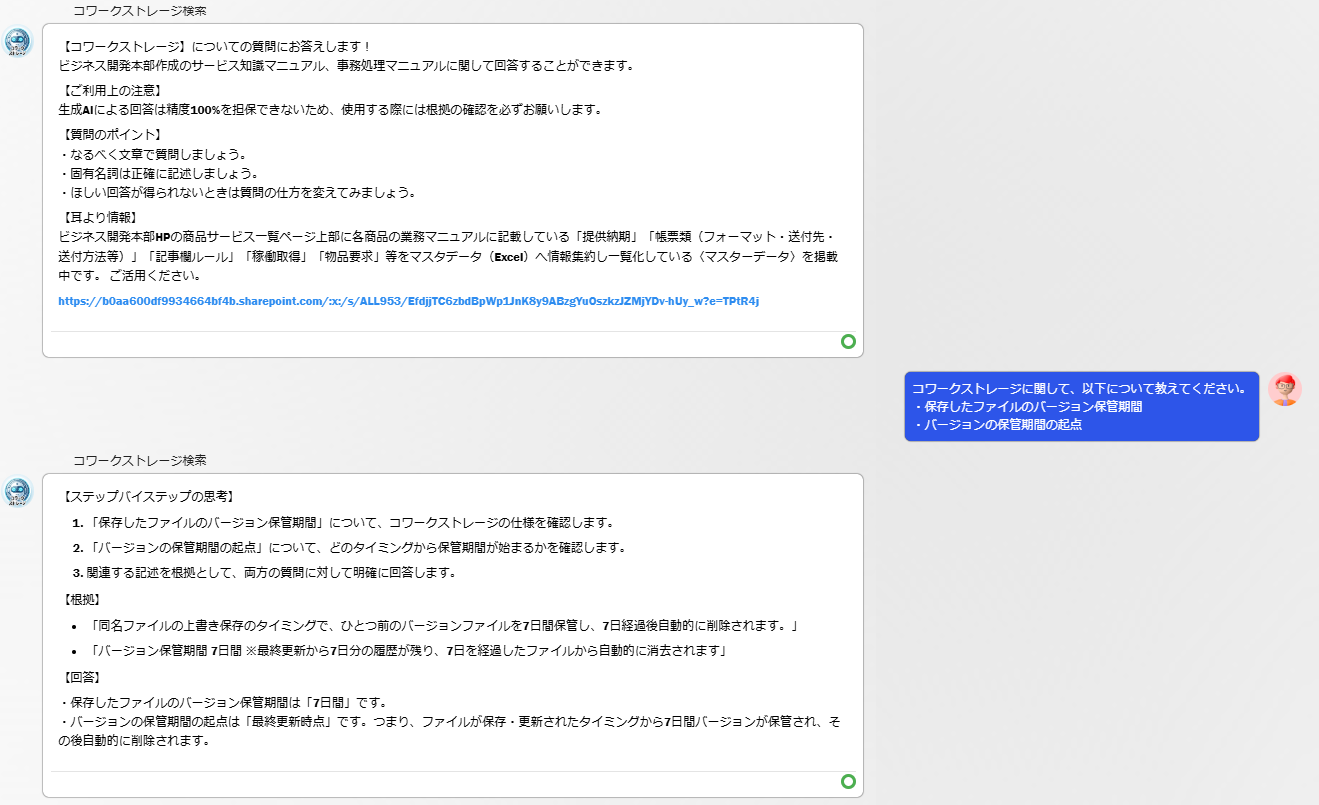Click the コワークストレージ検索 label above the answer

(139, 461)
